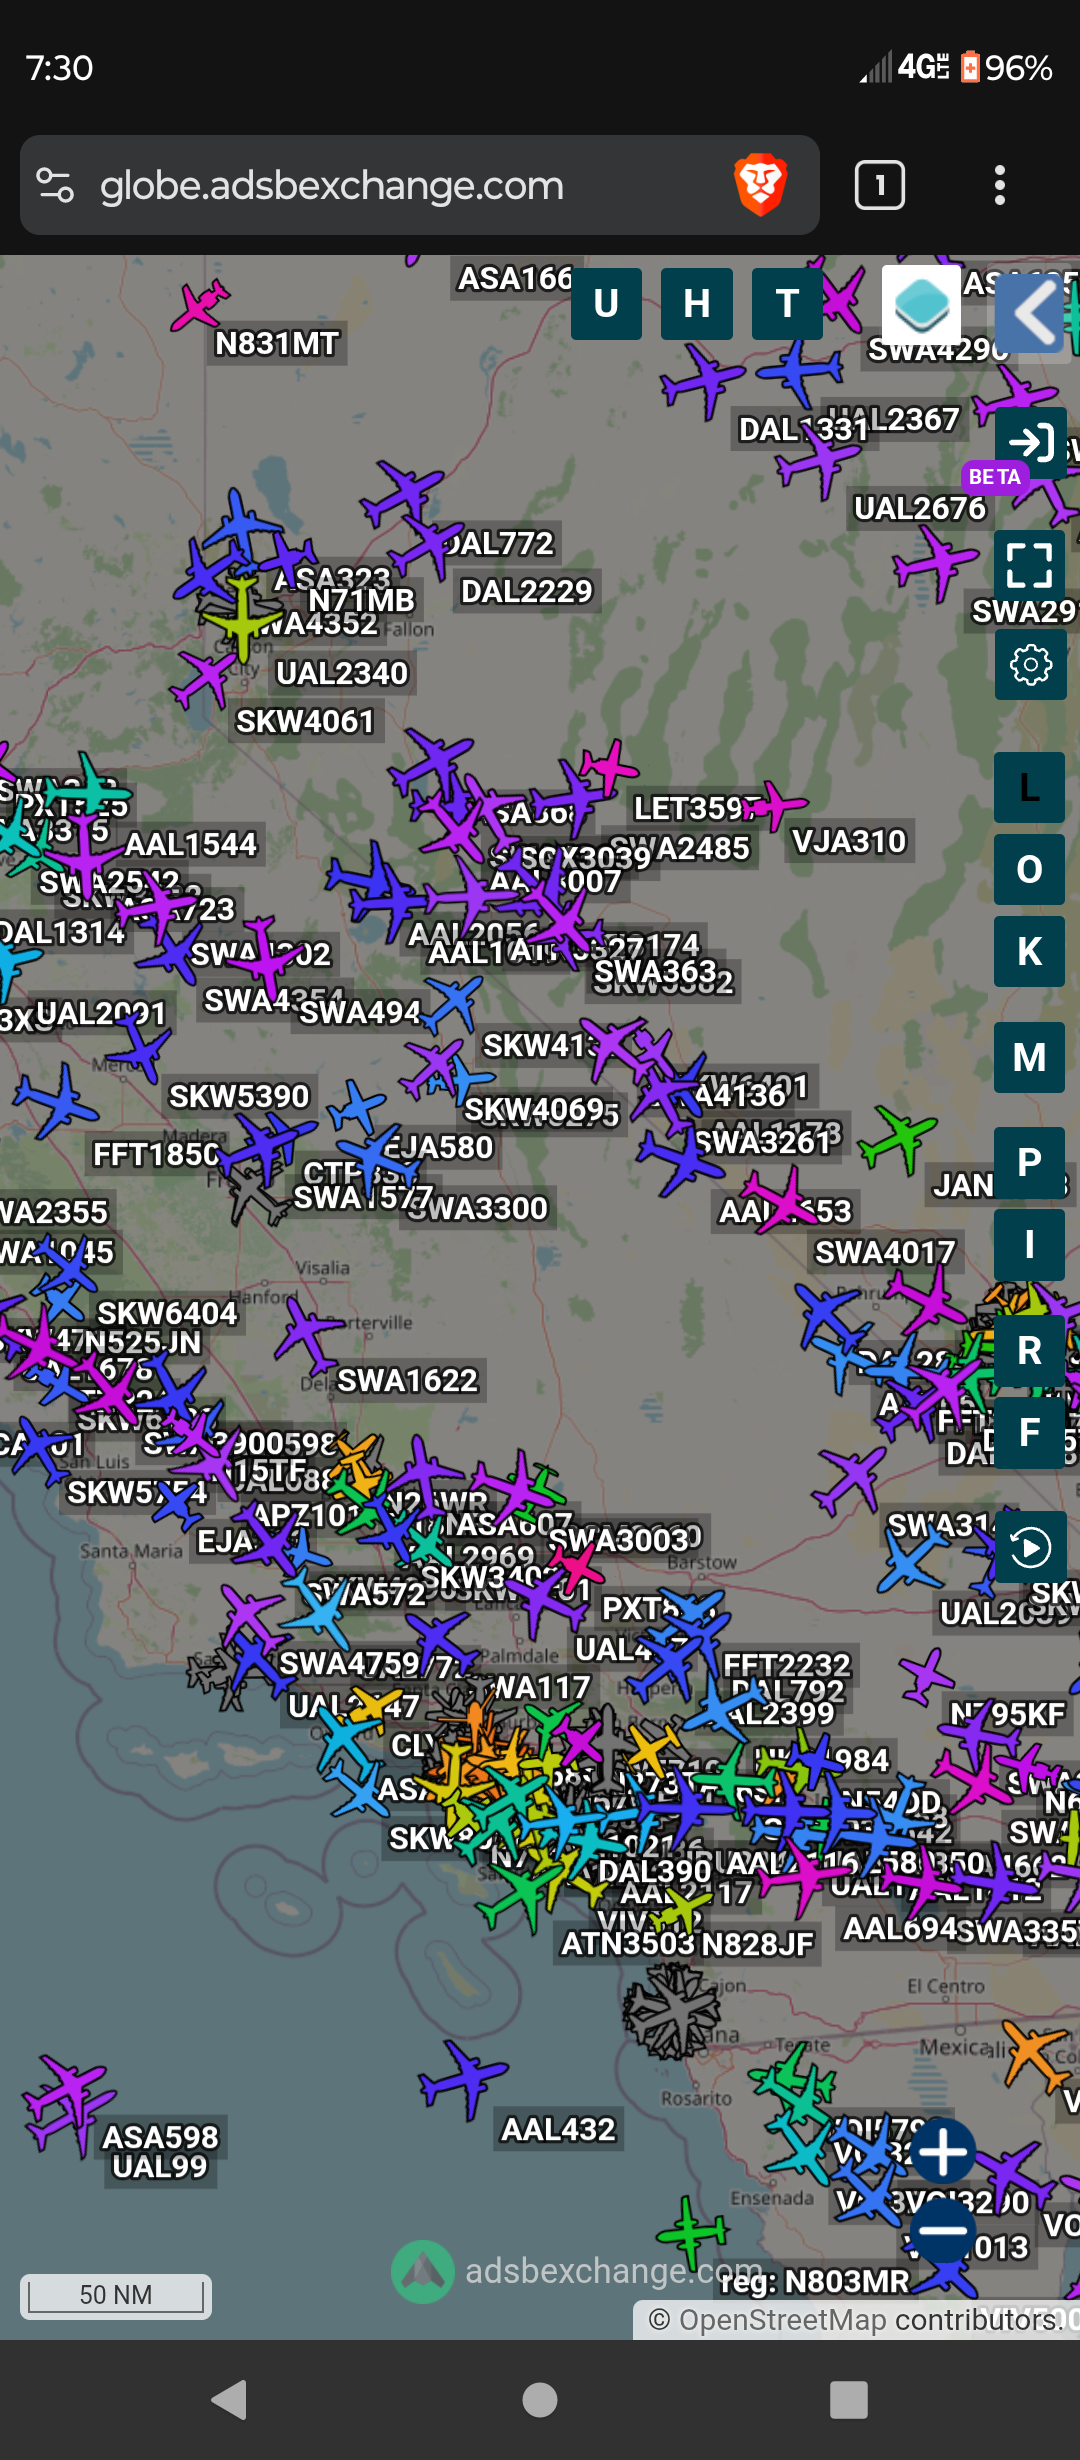Tap Android back navigation button
The height and width of the screenshot is (2460, 1080).
pos(230,2399)
